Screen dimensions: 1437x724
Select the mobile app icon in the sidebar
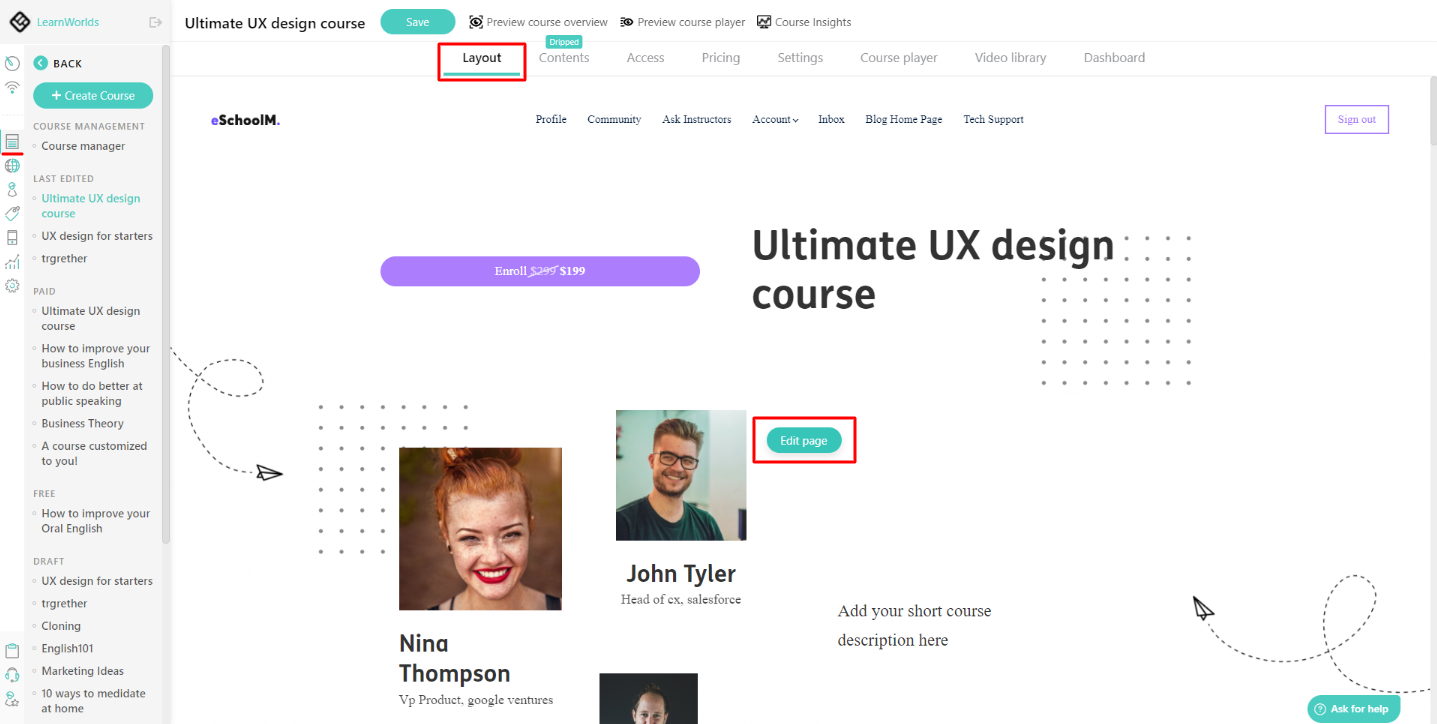pyautogui.click(x=12, y=237)
